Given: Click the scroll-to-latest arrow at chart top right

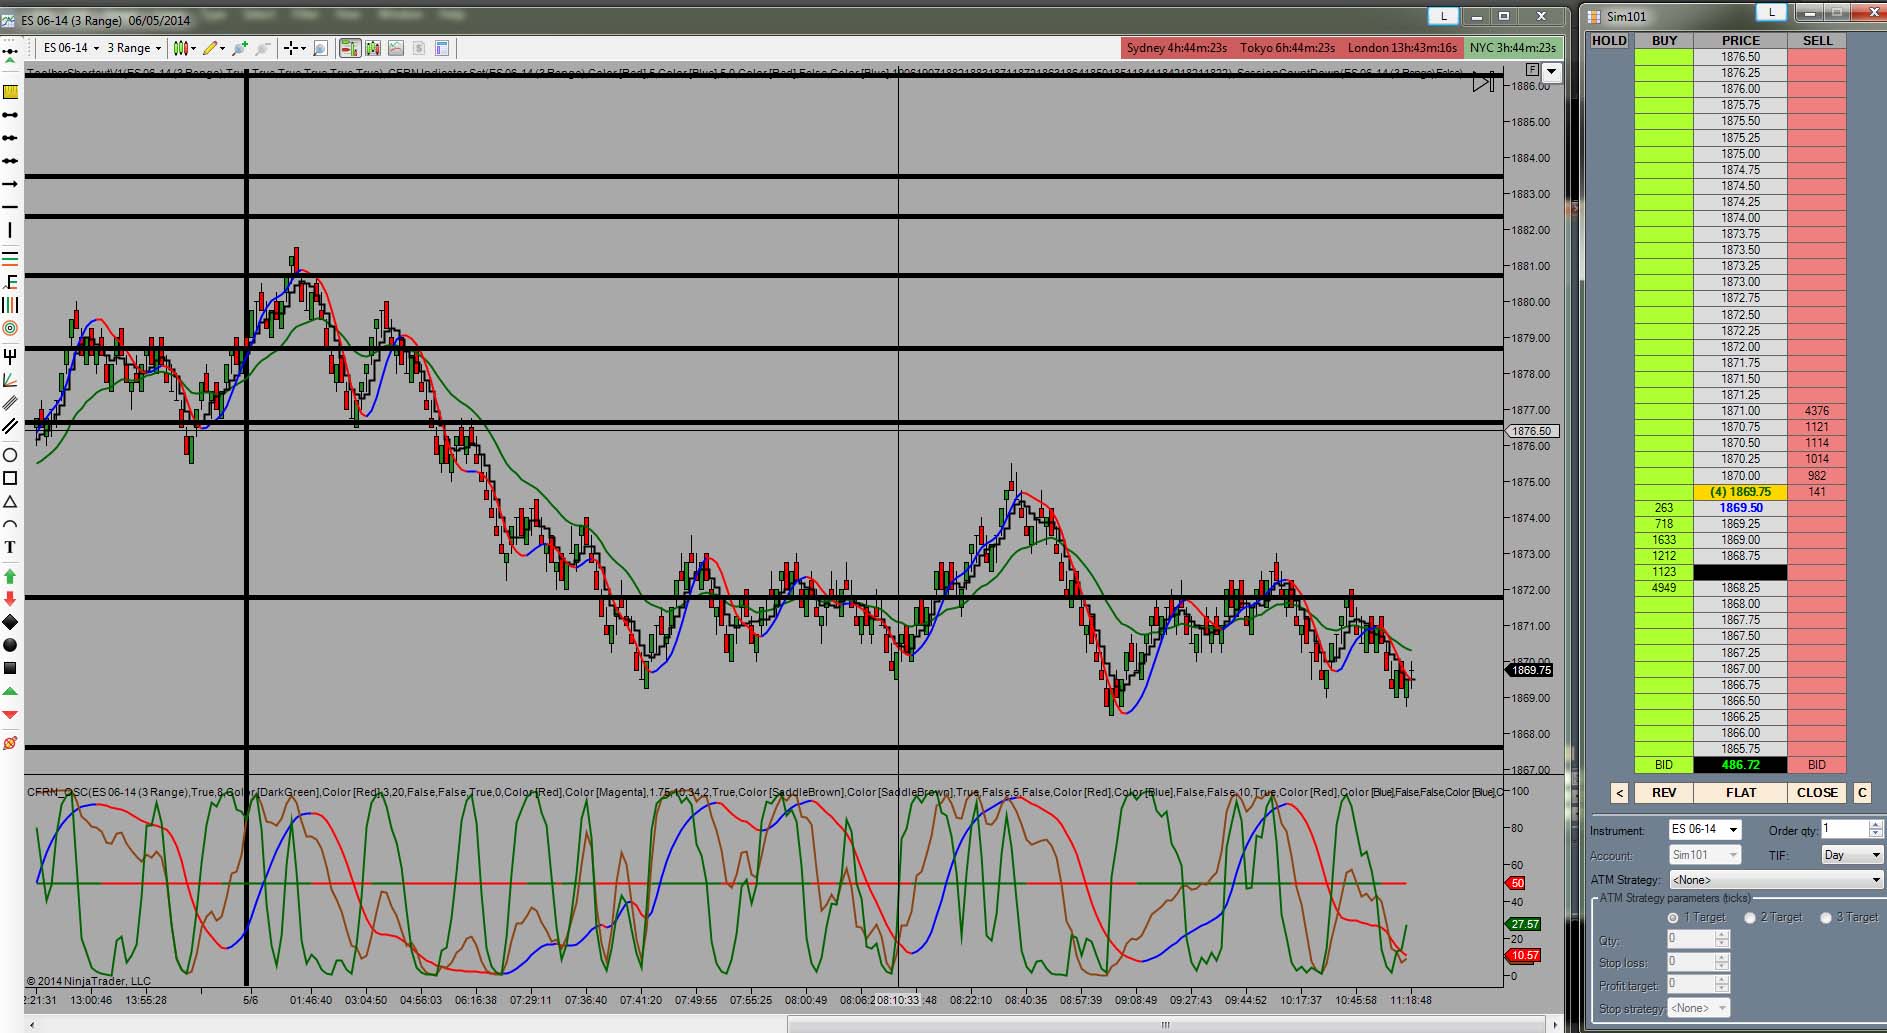Looking at the screenshot, I should [x=1484, y=83].
